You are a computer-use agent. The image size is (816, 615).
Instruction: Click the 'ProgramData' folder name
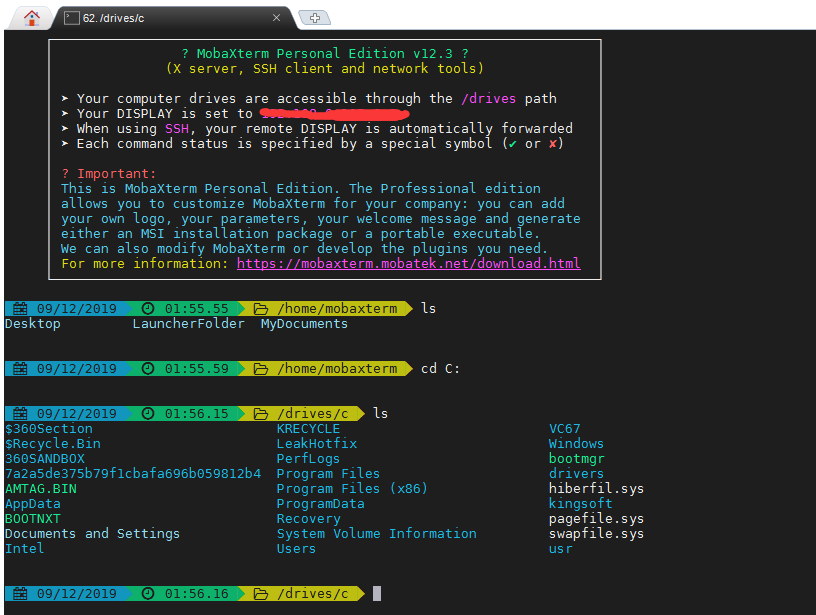click(320, 504)
